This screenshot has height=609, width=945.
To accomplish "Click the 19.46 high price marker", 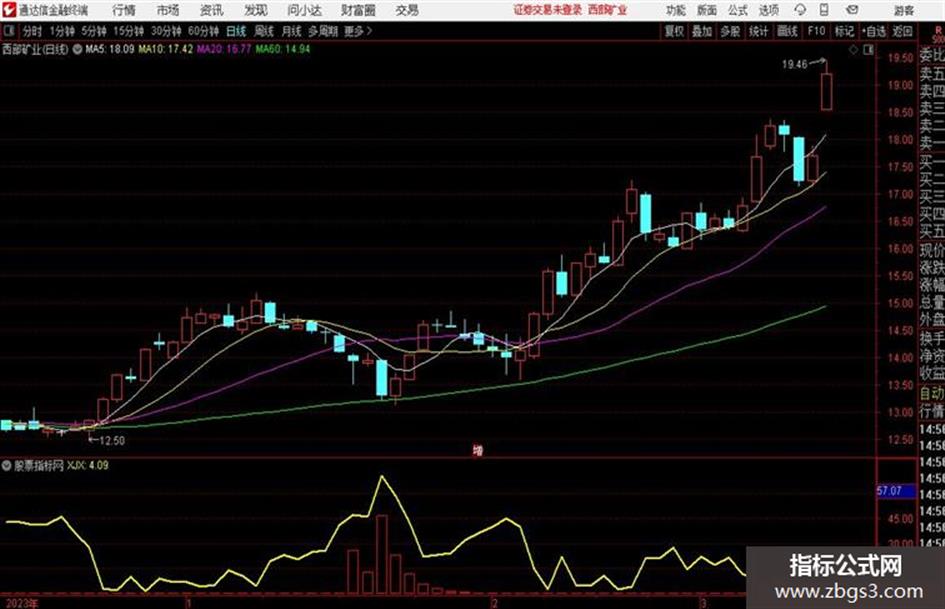I will (x=794, y=64).
